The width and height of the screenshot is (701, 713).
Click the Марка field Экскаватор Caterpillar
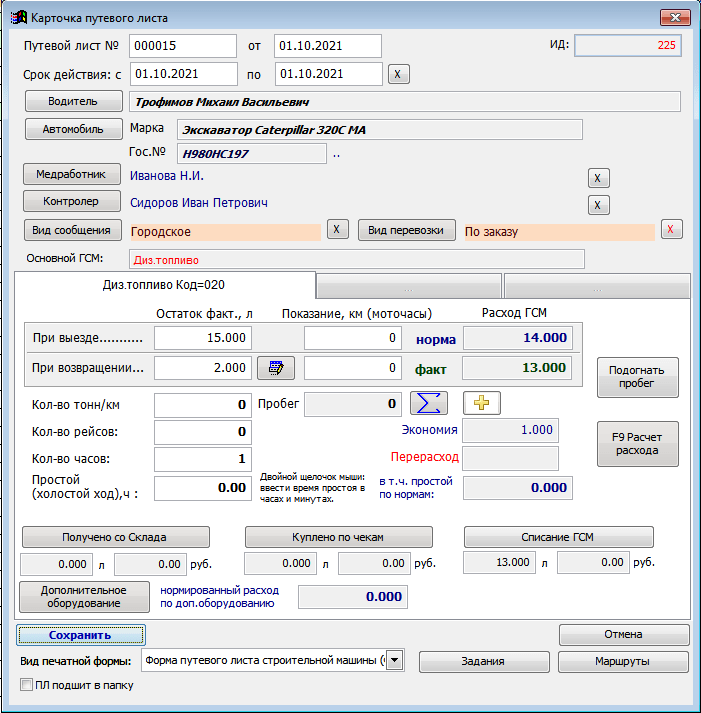pos(380,130)
